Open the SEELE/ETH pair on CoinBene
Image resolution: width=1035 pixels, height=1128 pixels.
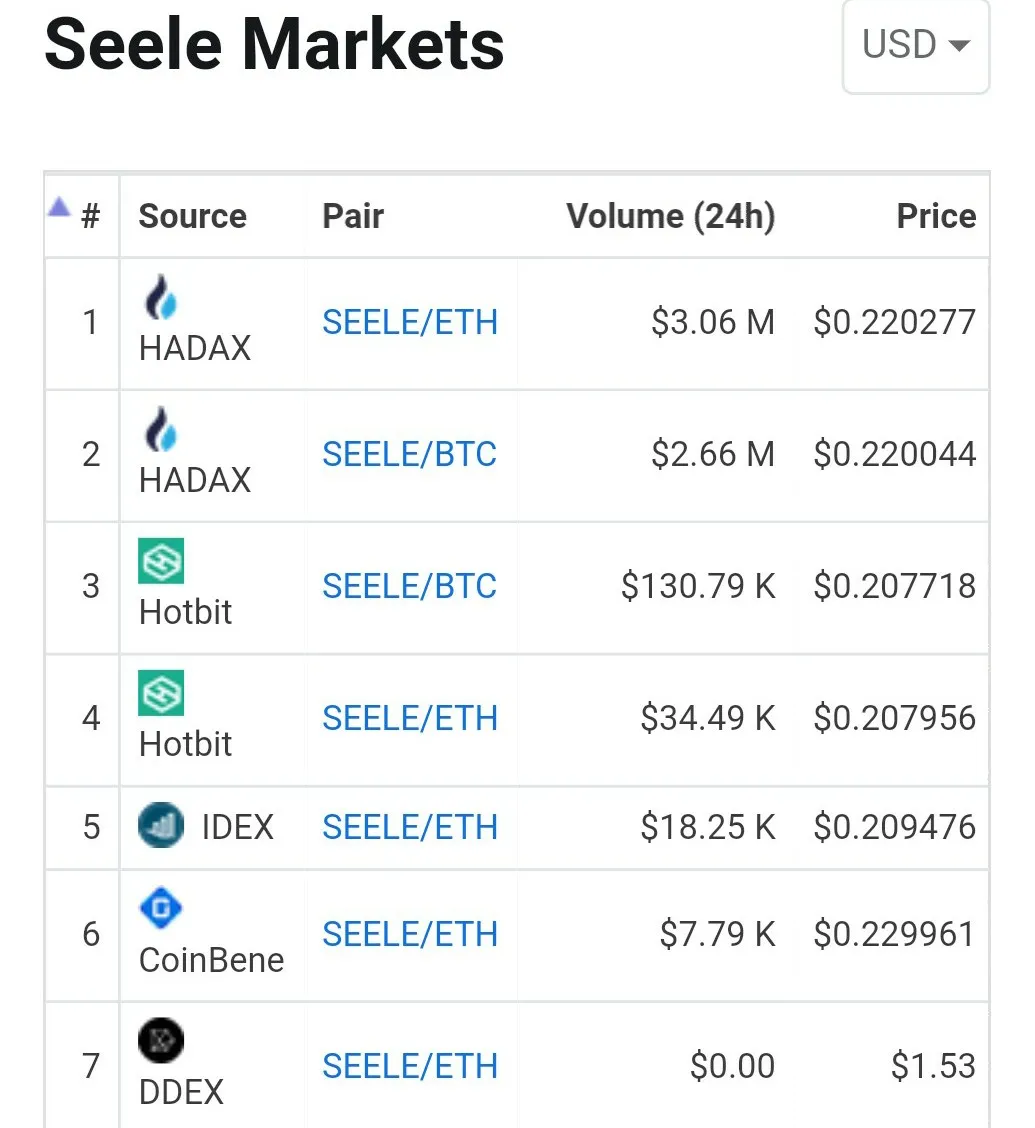[410, 934]
